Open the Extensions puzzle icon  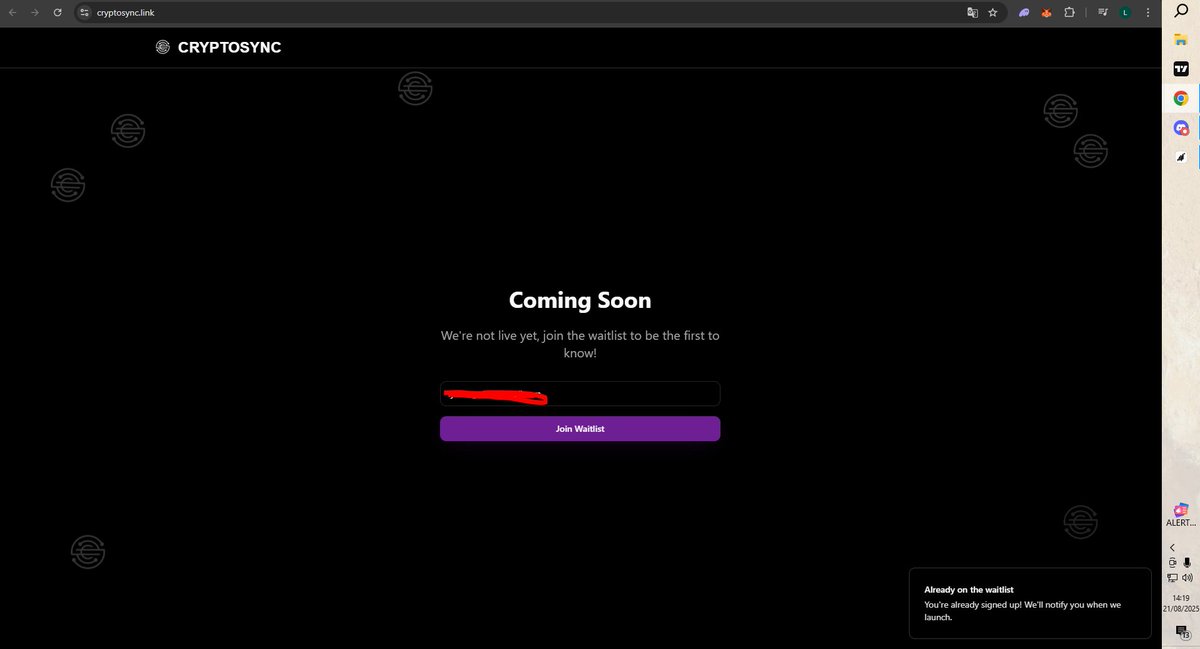coord(1070,13)
